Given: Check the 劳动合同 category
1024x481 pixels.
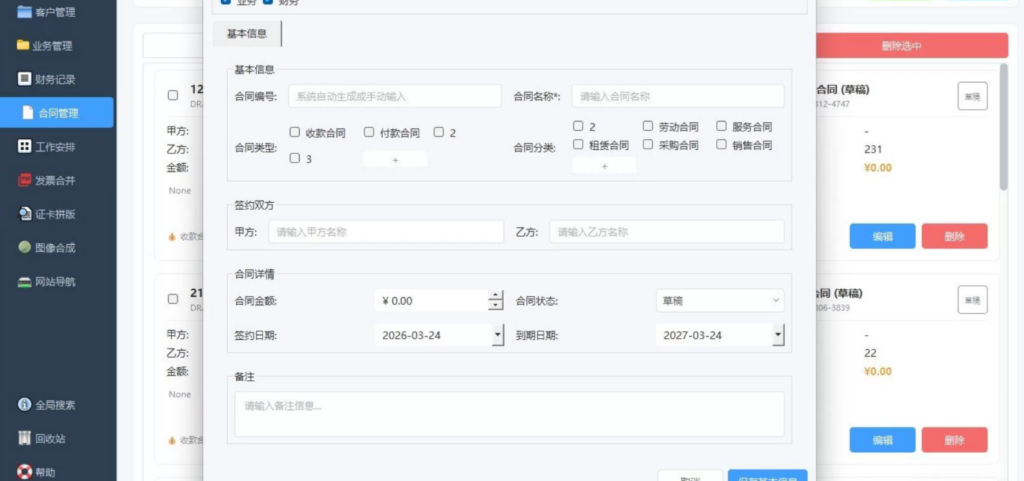Looking at the screenshot, I should 648,126.
